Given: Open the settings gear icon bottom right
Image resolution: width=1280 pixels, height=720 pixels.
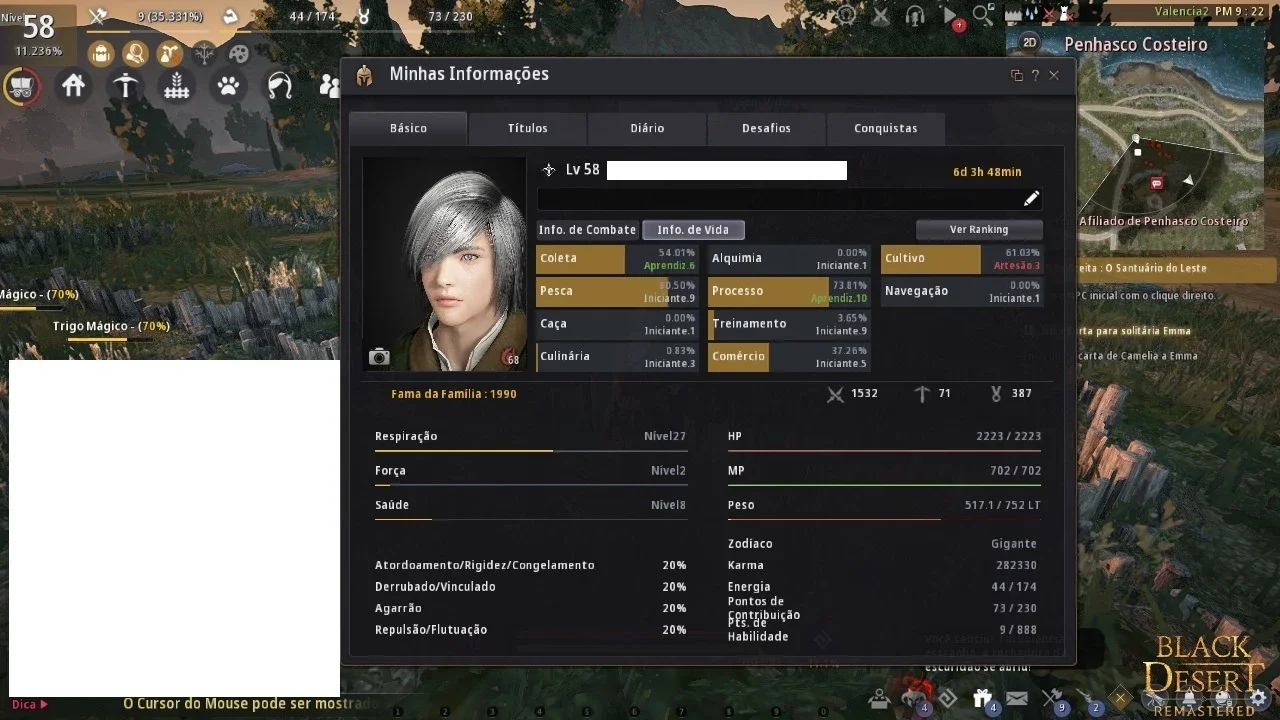Looking at the screenshot, I should tap(1258, 698).
